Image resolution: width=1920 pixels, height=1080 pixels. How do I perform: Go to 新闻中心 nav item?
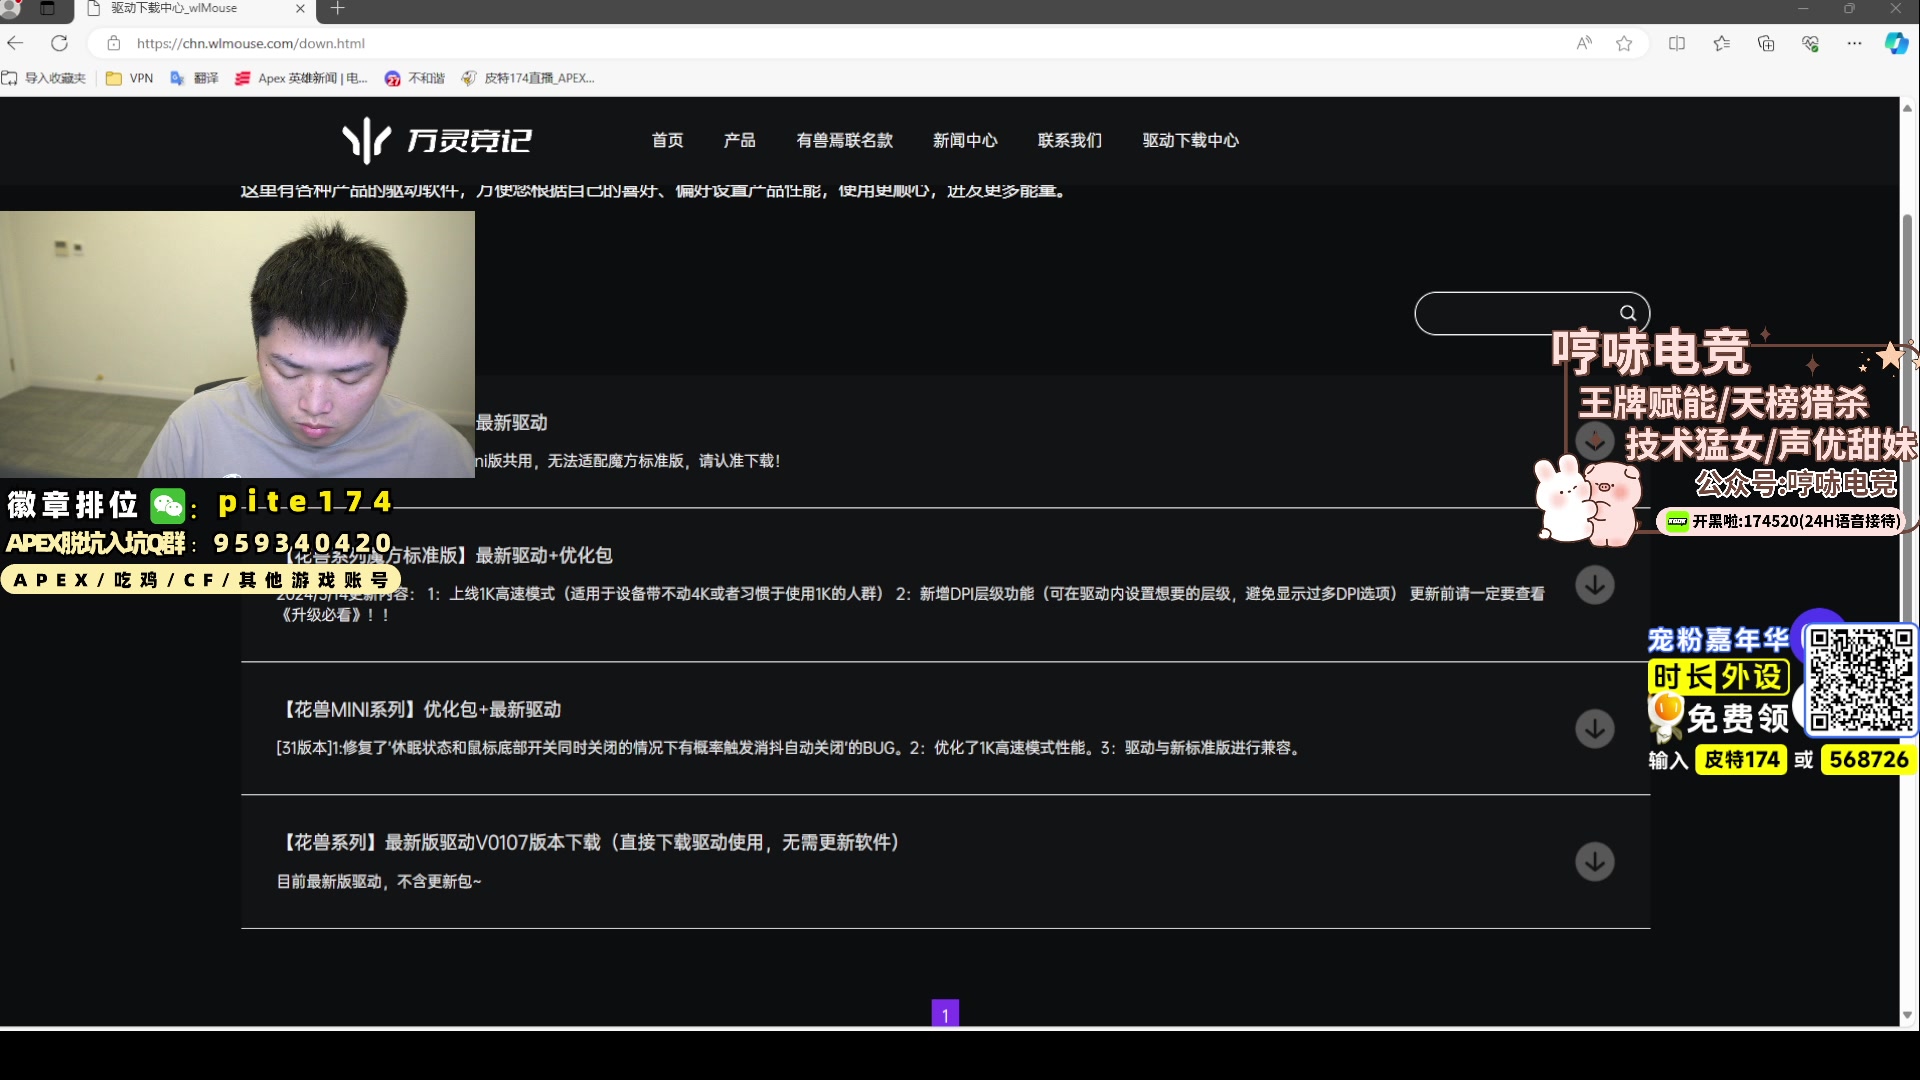[965, 140]
